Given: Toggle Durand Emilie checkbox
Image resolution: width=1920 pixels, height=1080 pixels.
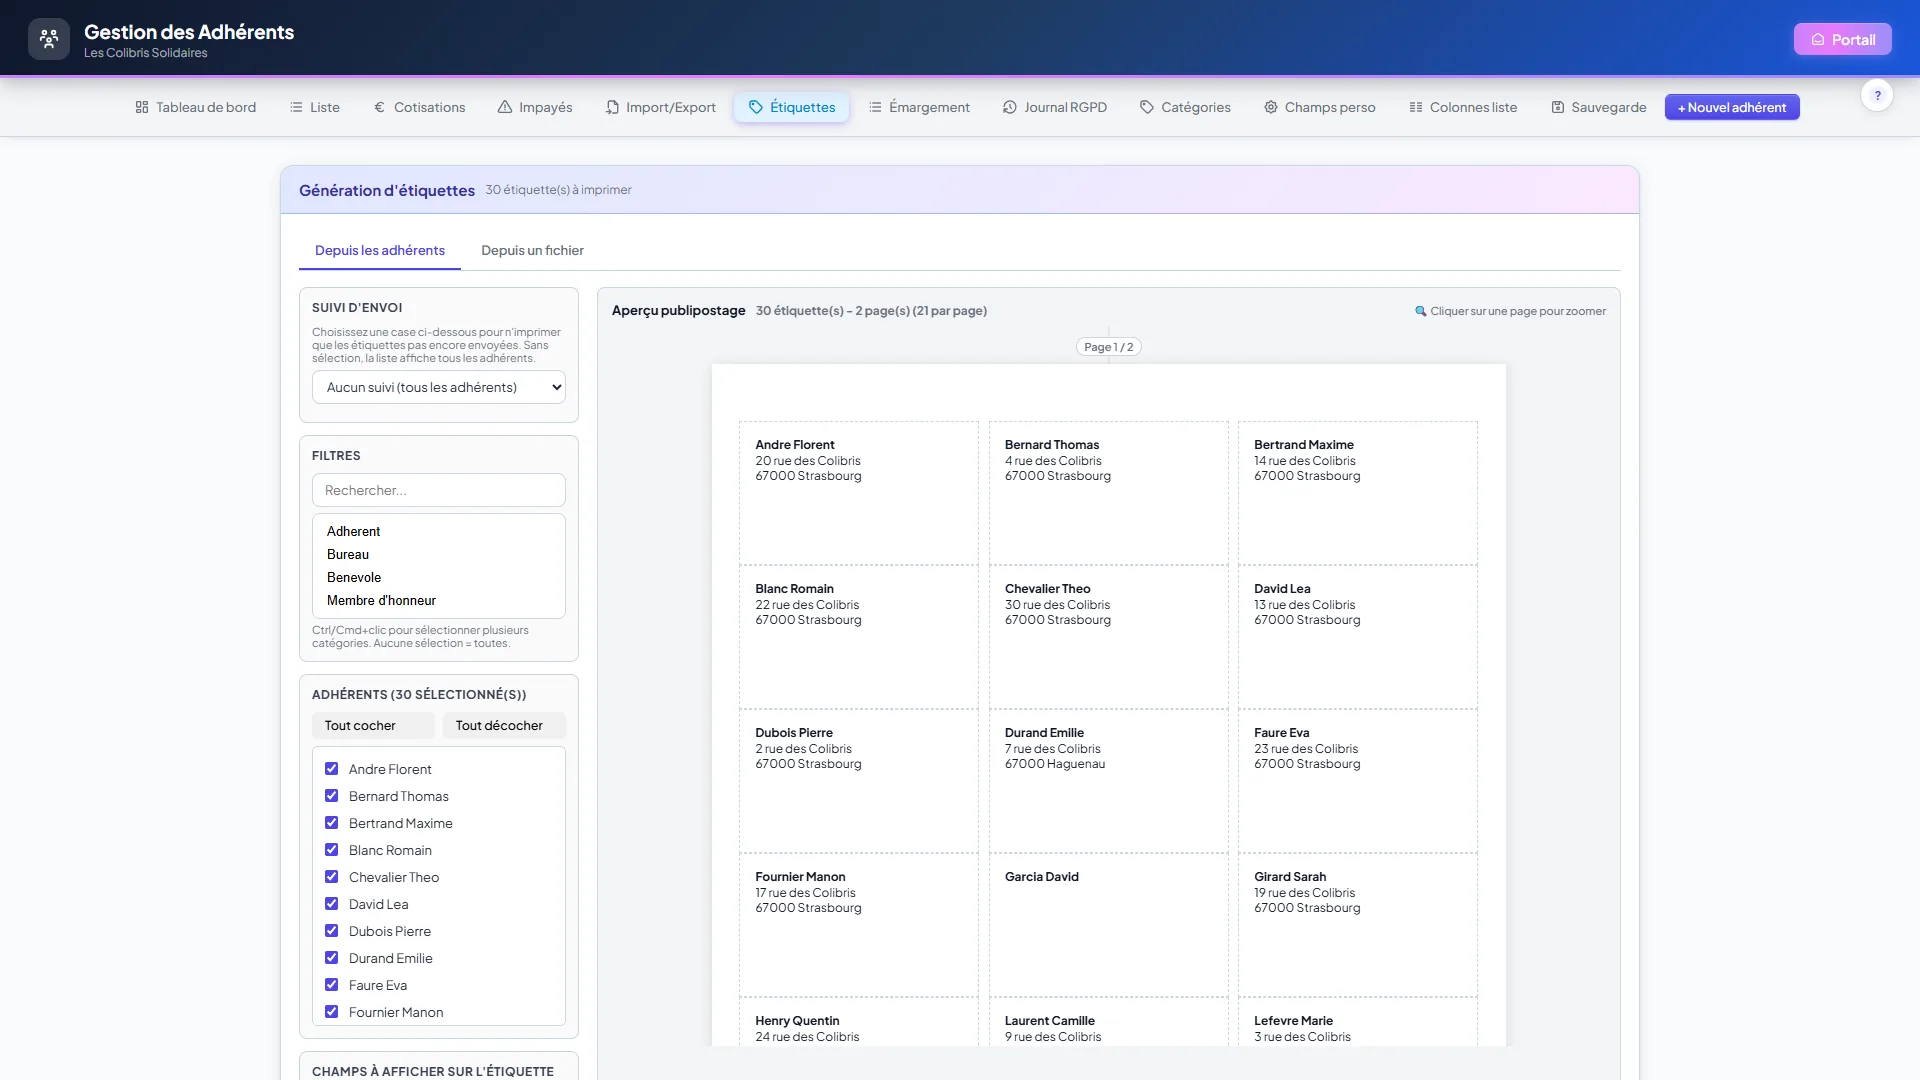Looking at the screenshot, I should pyautogui.click(x=331, y=958).
